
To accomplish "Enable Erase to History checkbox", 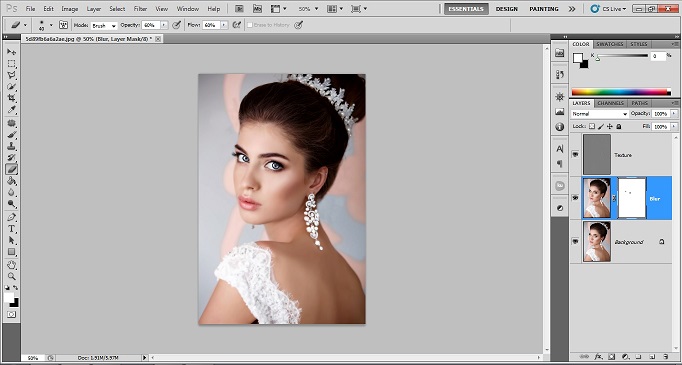I will 250,25.
